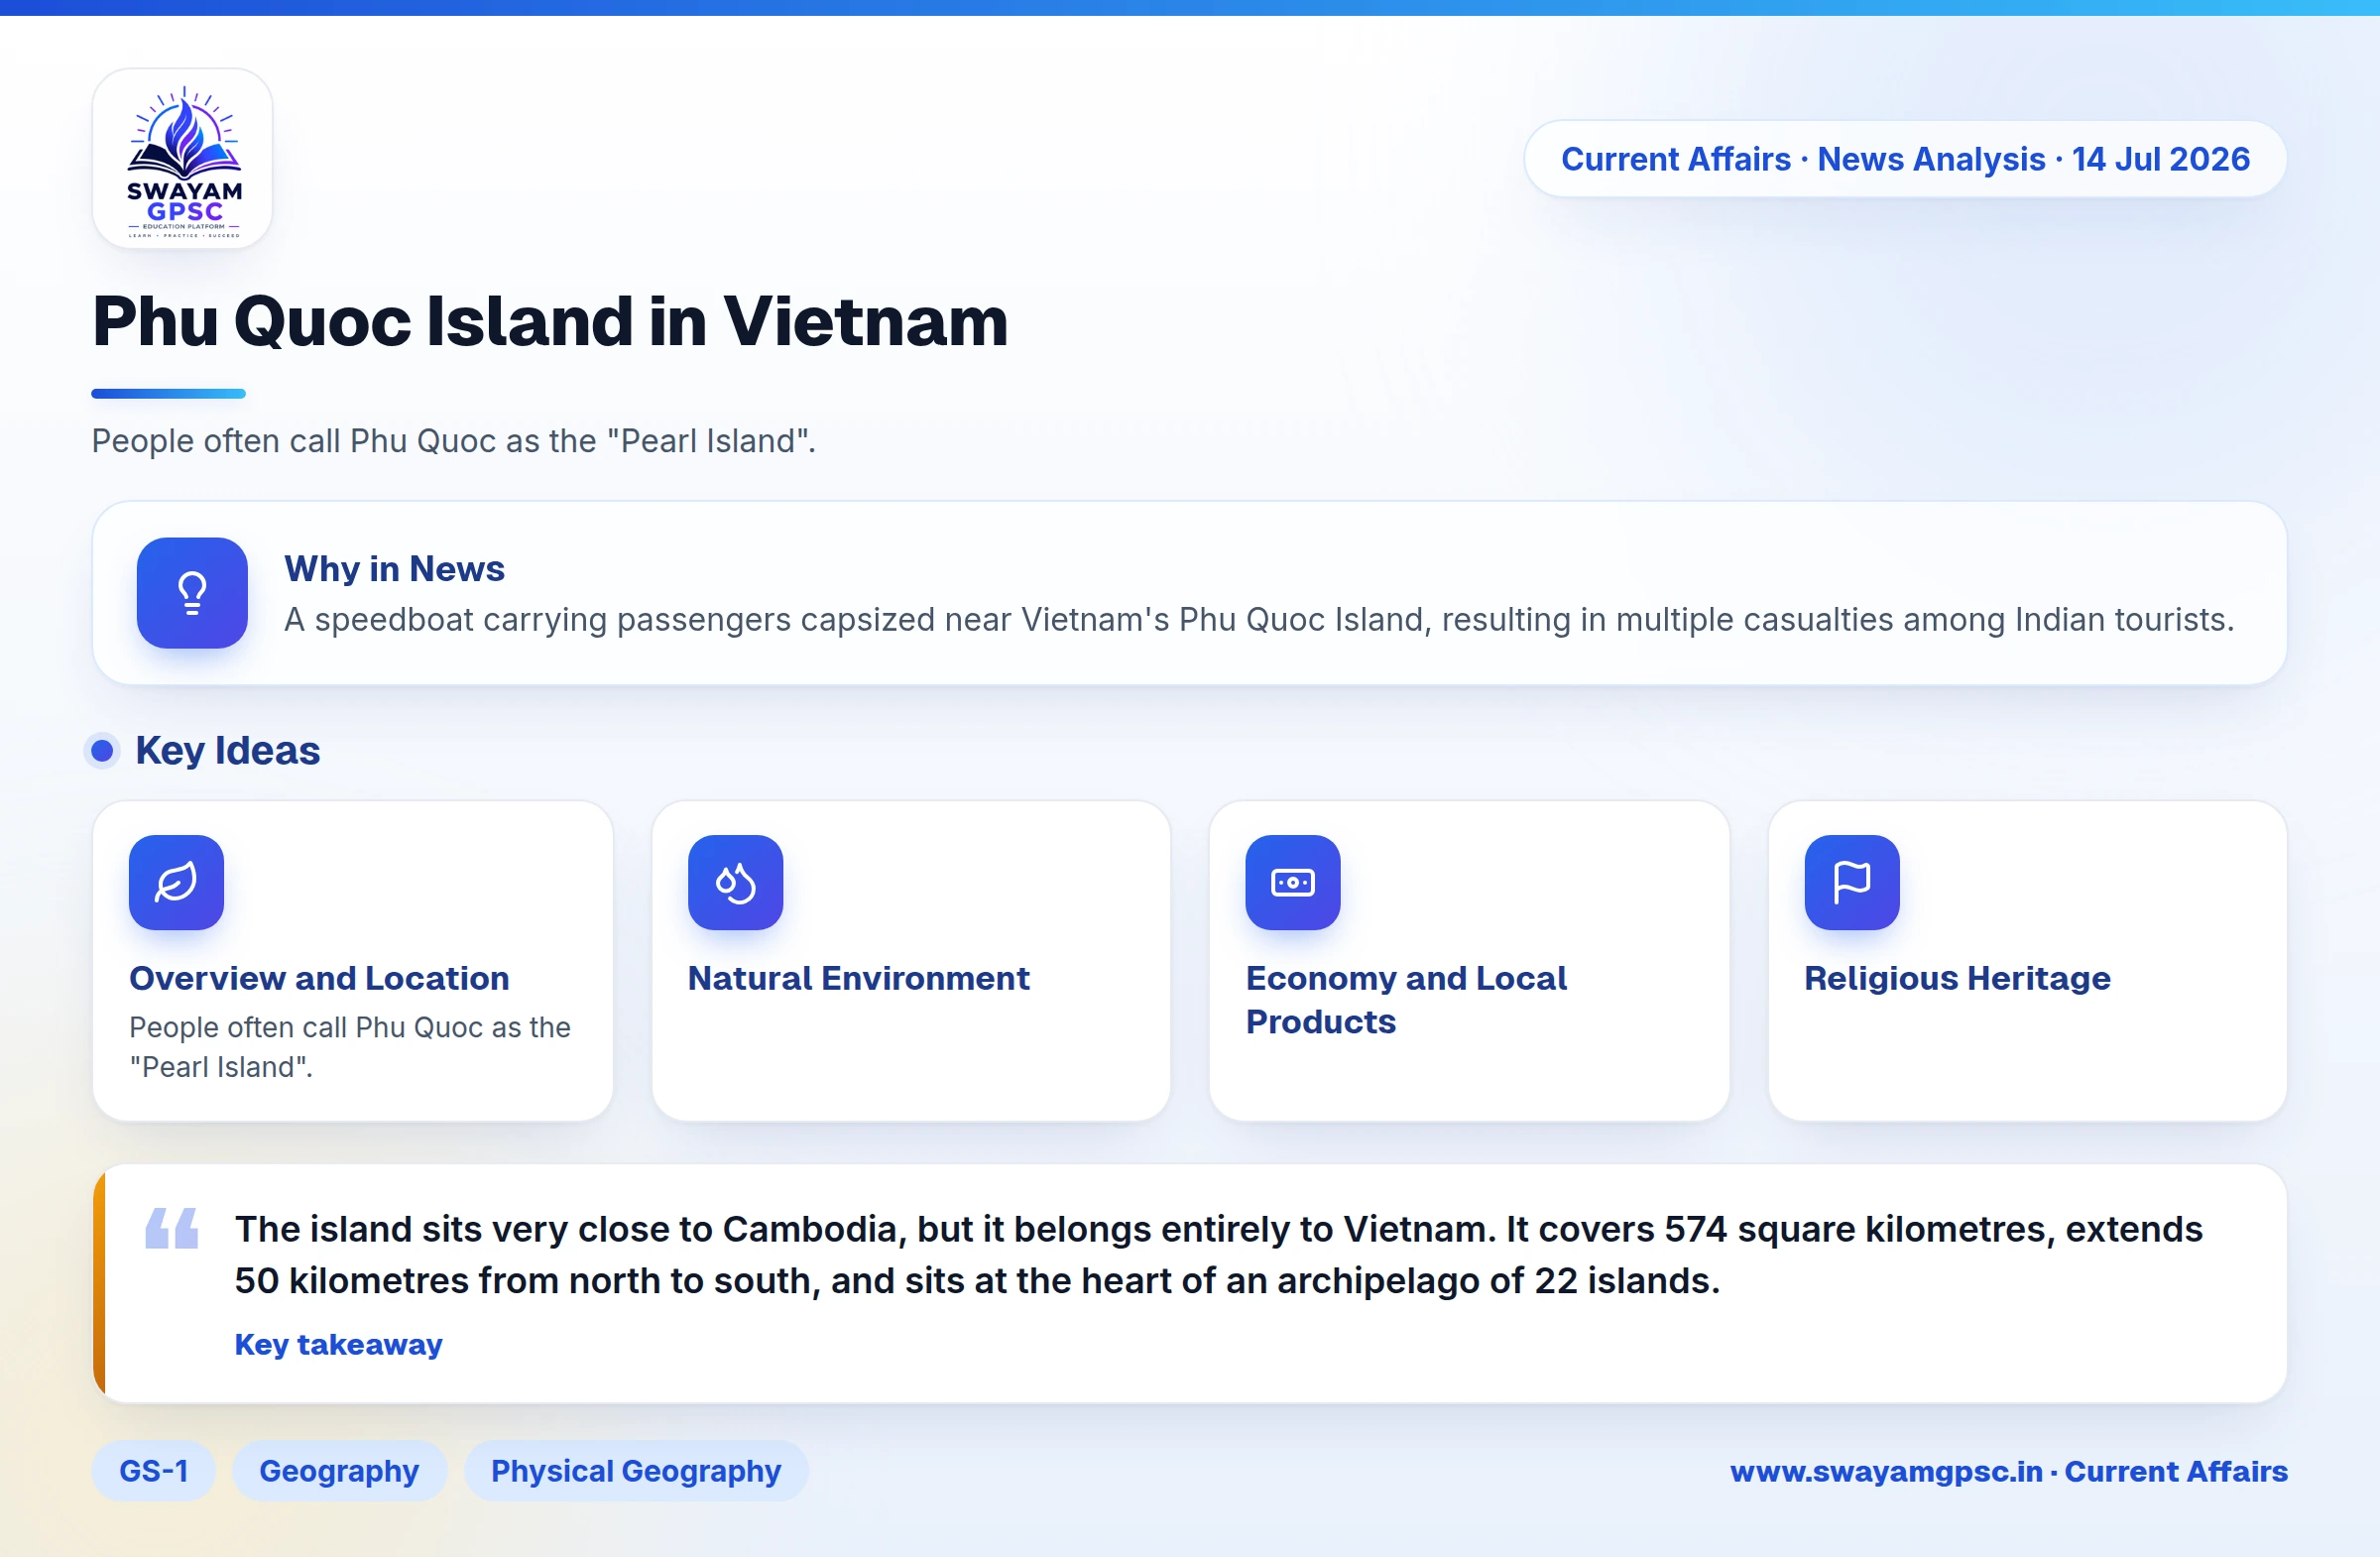Click Pearl Island text in Overview card

click(x=350, y=1046)
